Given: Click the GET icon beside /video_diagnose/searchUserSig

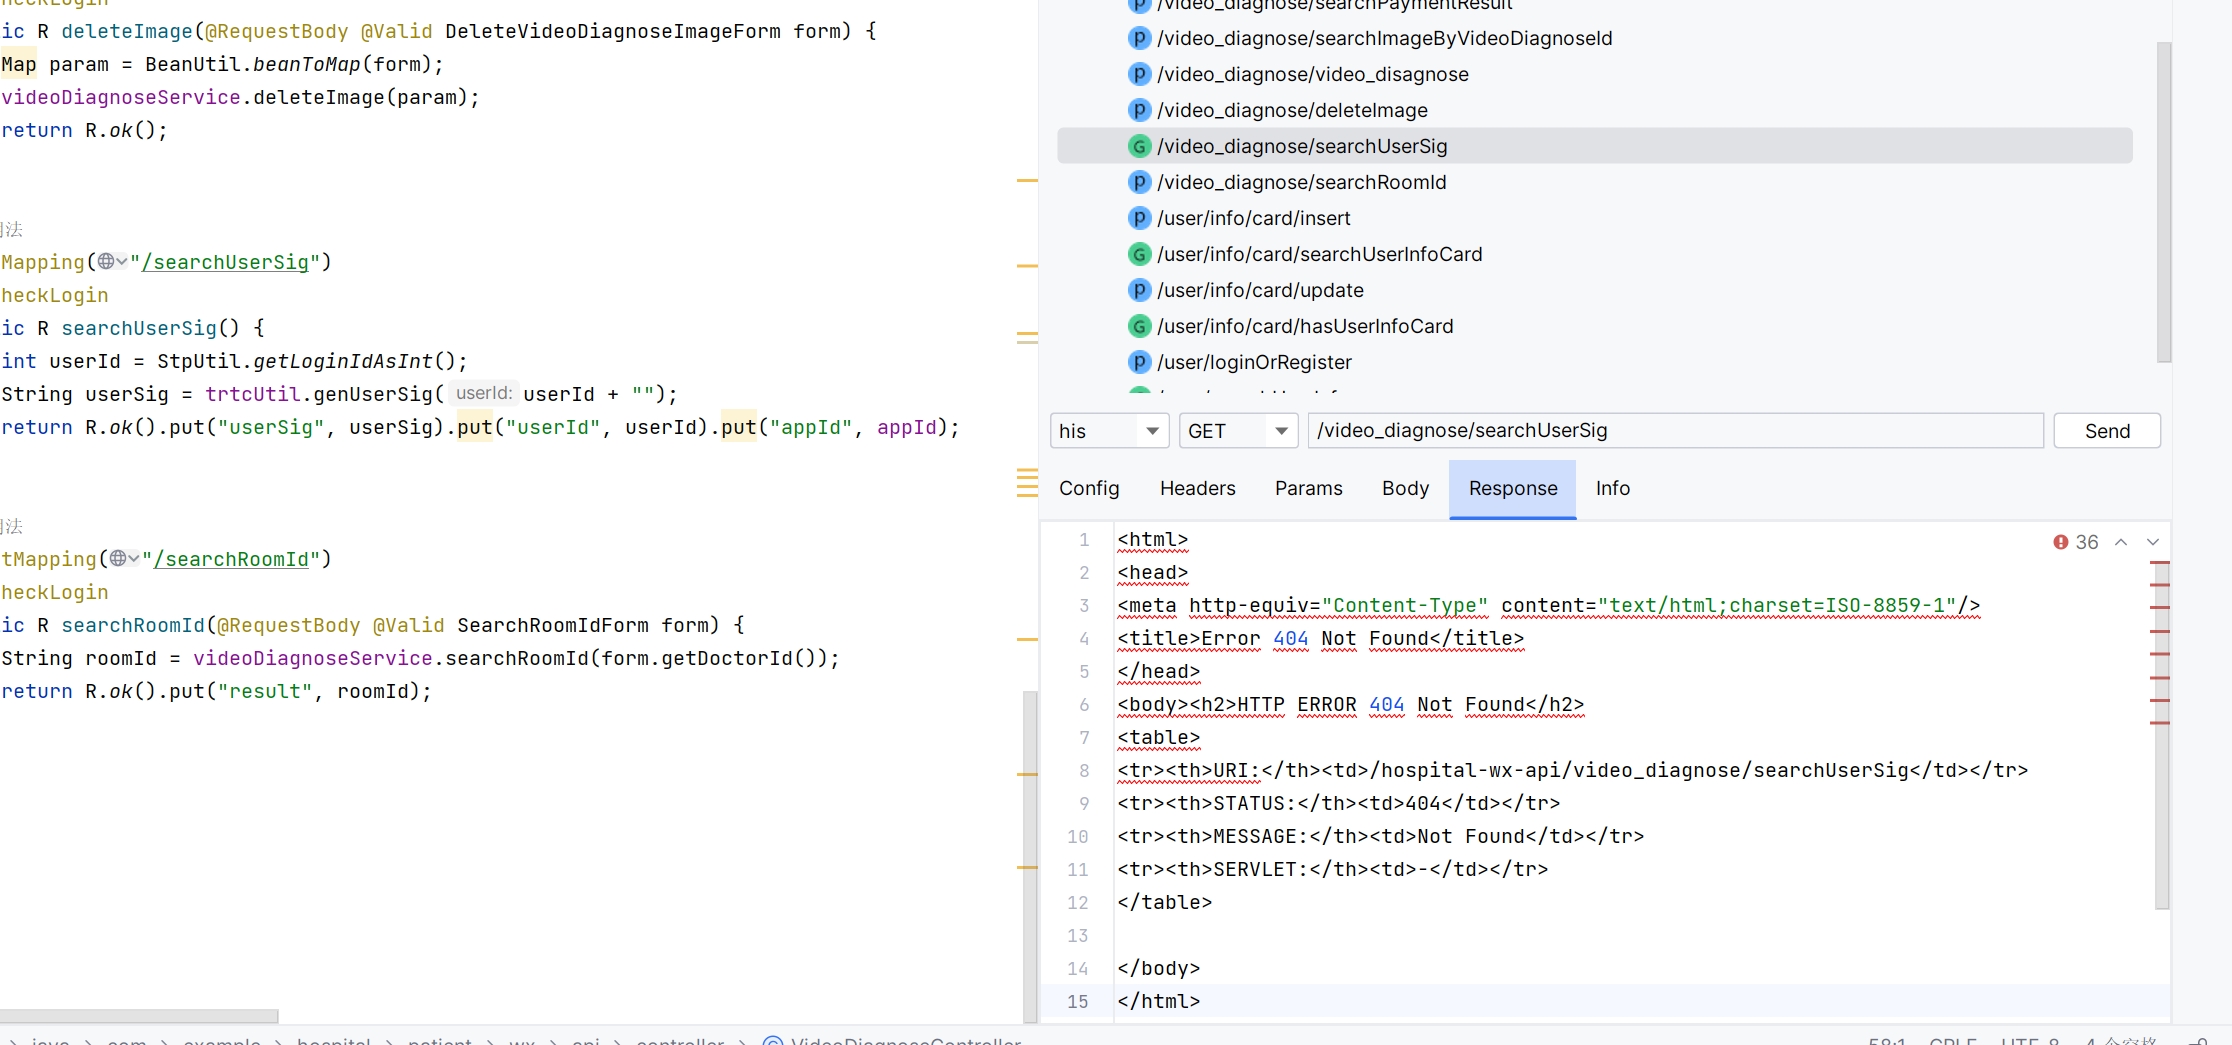Looking at the screenshot, I should [x=1139, y=146].
